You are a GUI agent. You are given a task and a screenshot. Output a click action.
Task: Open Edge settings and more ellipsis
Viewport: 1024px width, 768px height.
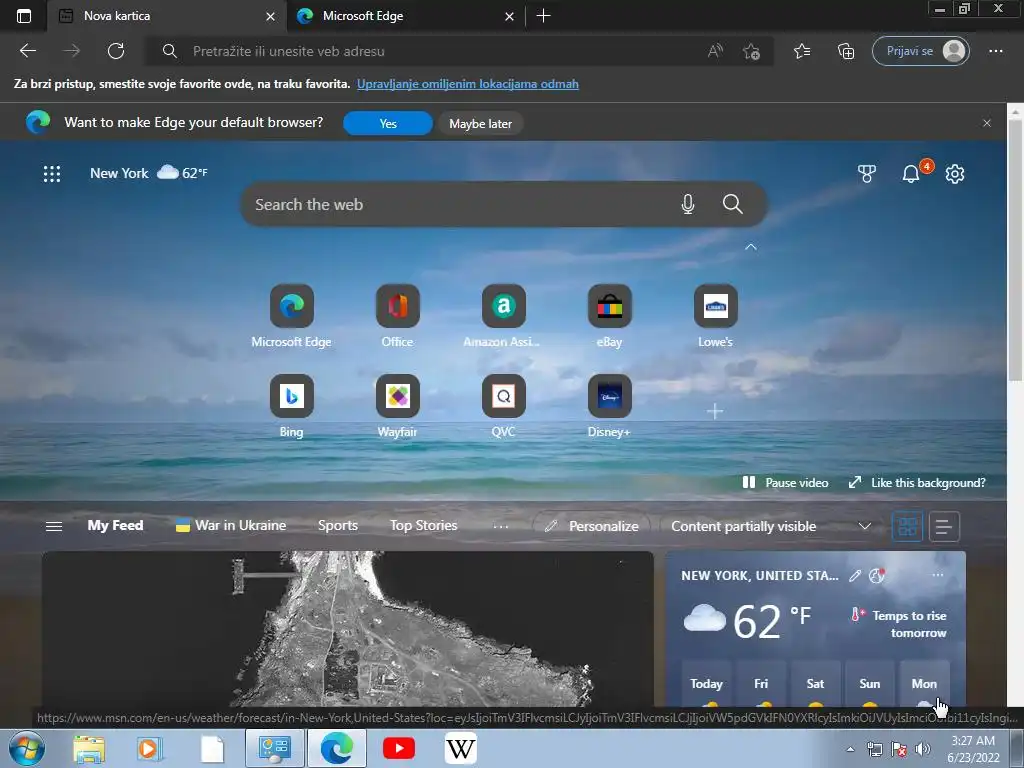point(995,51)
